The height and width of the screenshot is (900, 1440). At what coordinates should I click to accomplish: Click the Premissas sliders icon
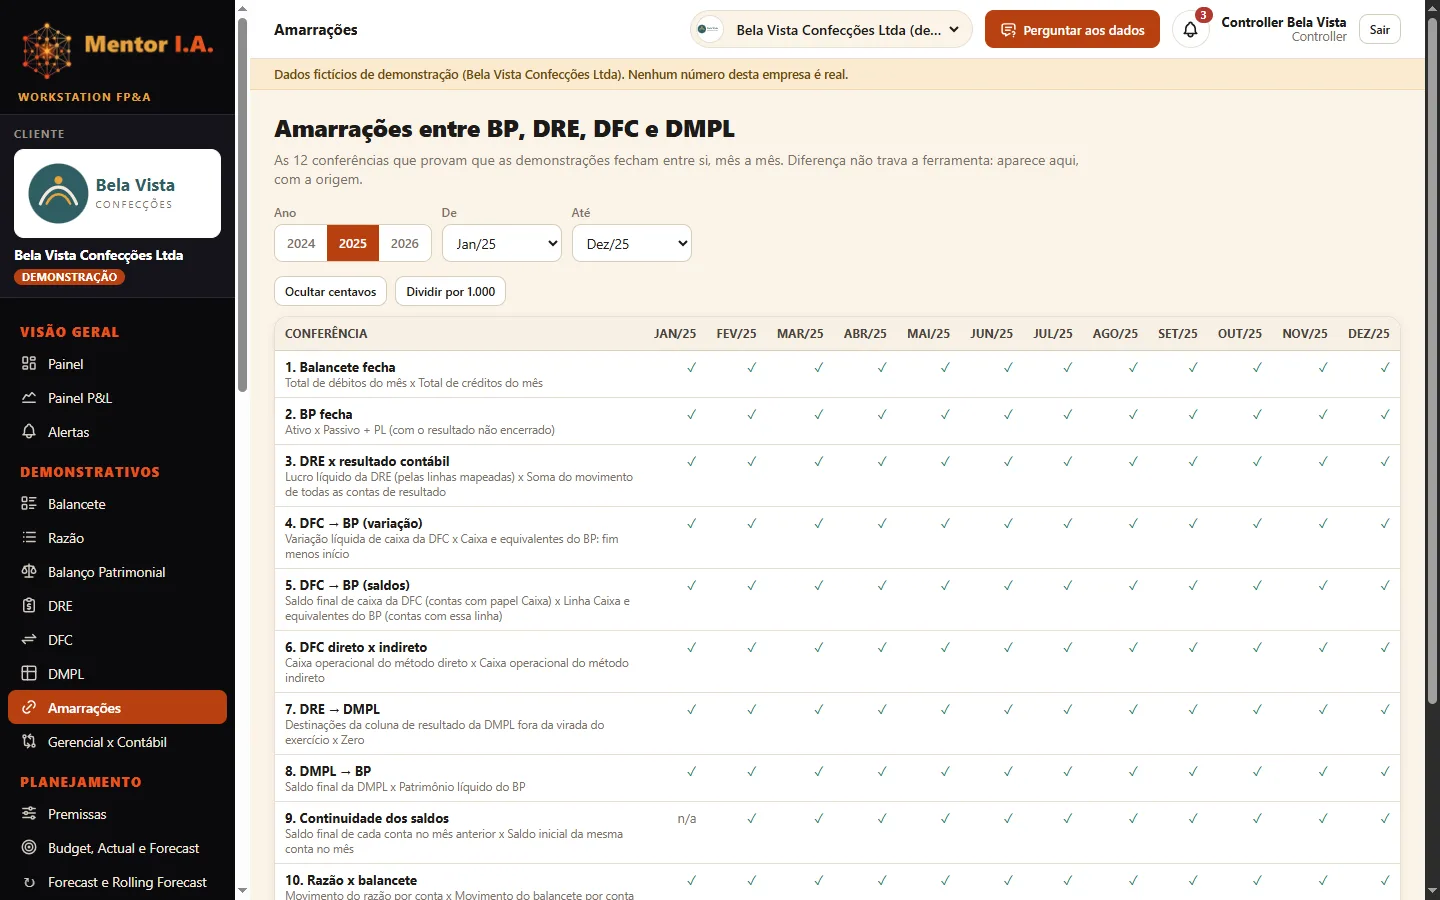click(x=29, y=814)
